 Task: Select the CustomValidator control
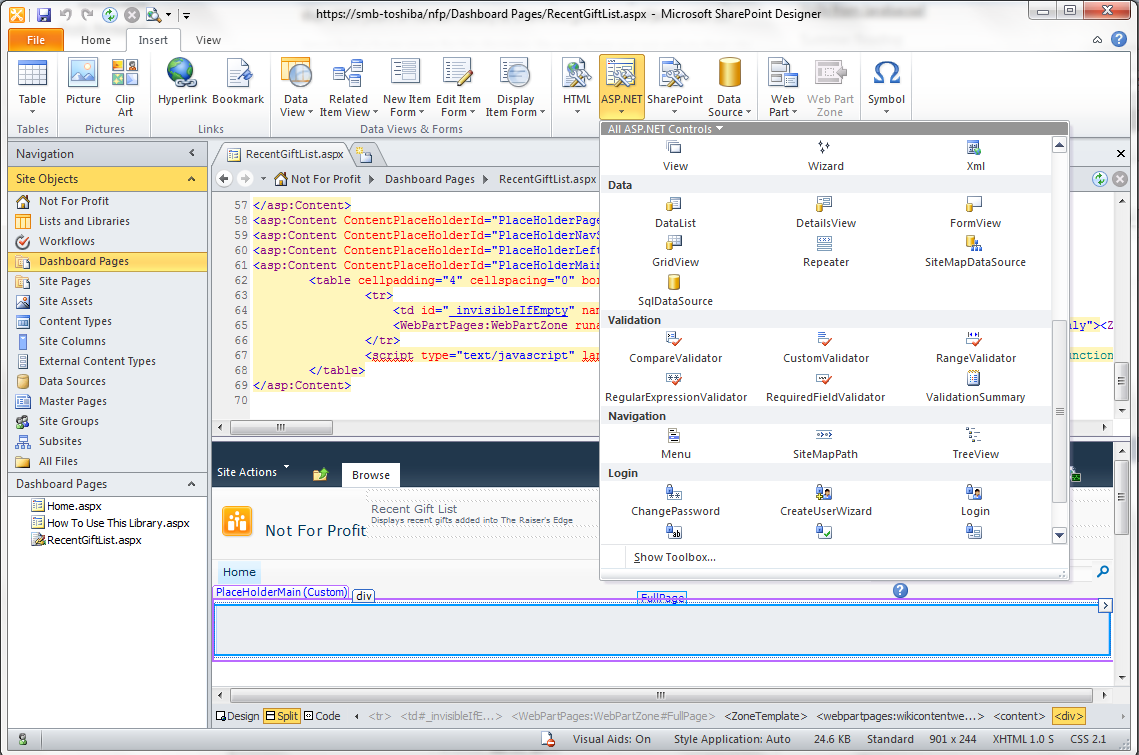click(825, 348)
